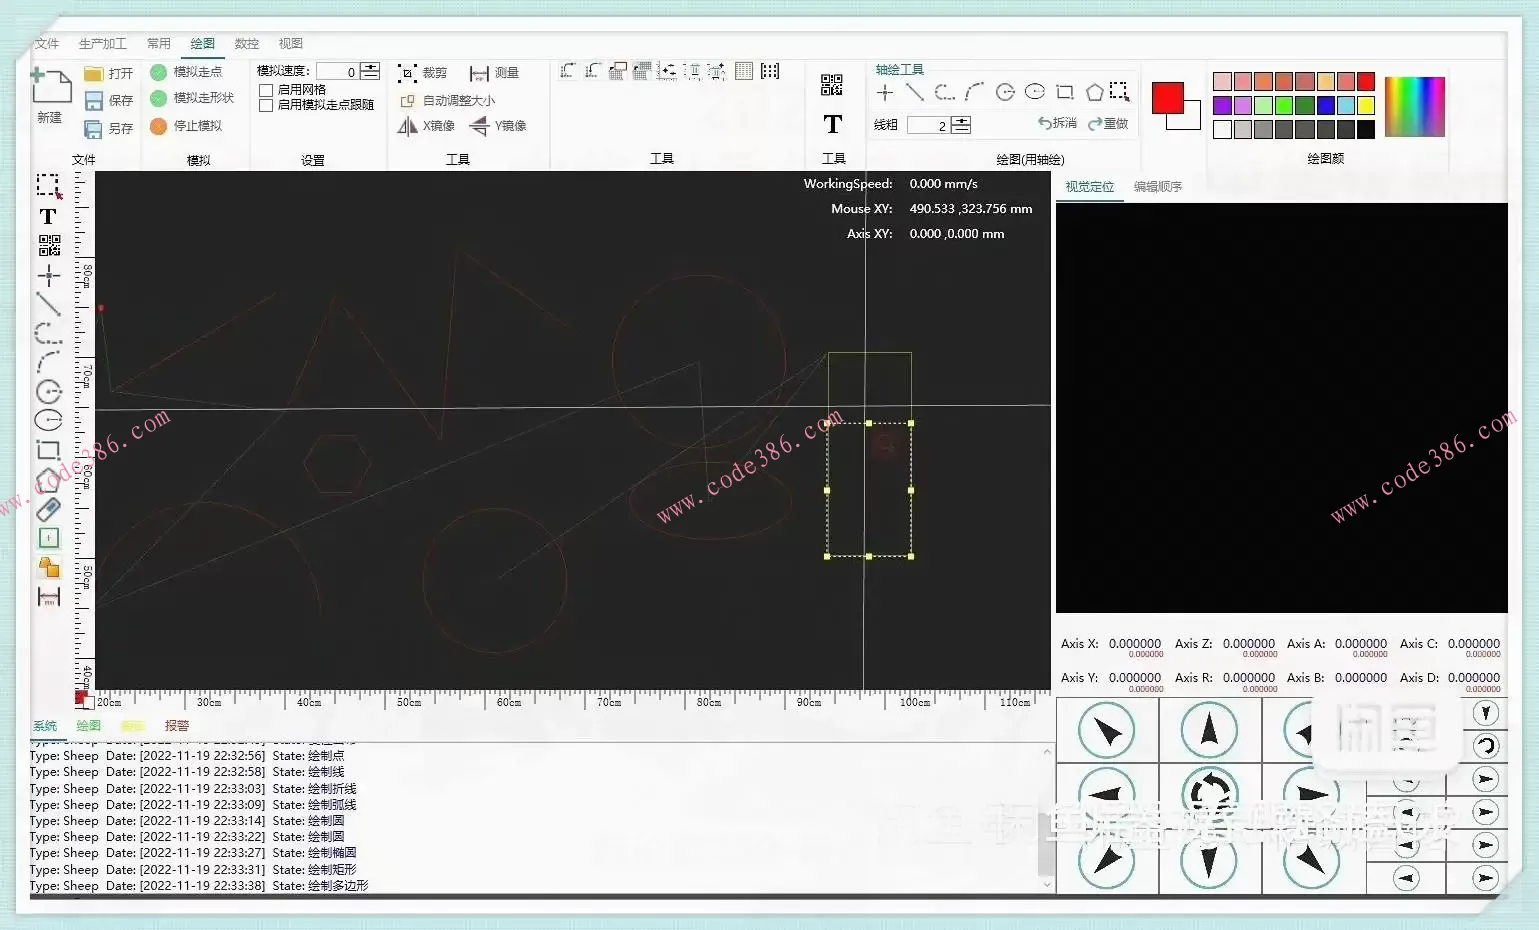Viewport: 1539px width, 930px height.
Task: Click the 模拟速度 input field
Action: [337, 72]
